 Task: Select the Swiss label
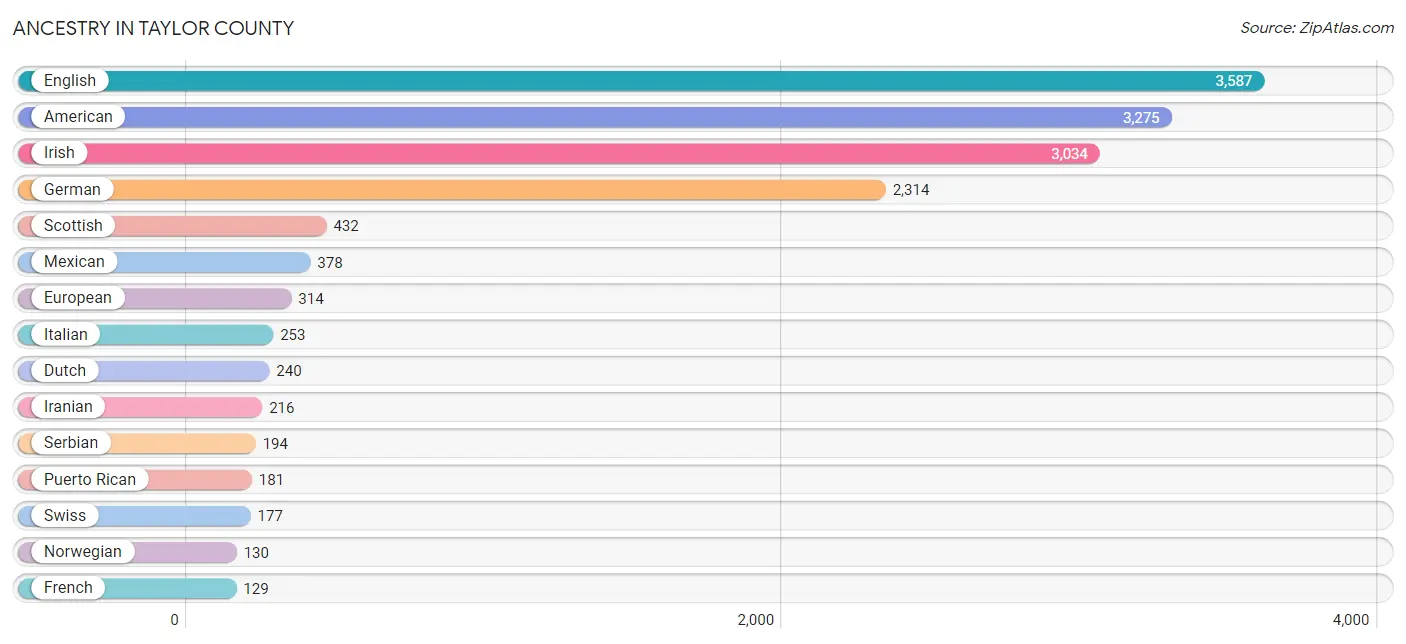tap(65, 515)
